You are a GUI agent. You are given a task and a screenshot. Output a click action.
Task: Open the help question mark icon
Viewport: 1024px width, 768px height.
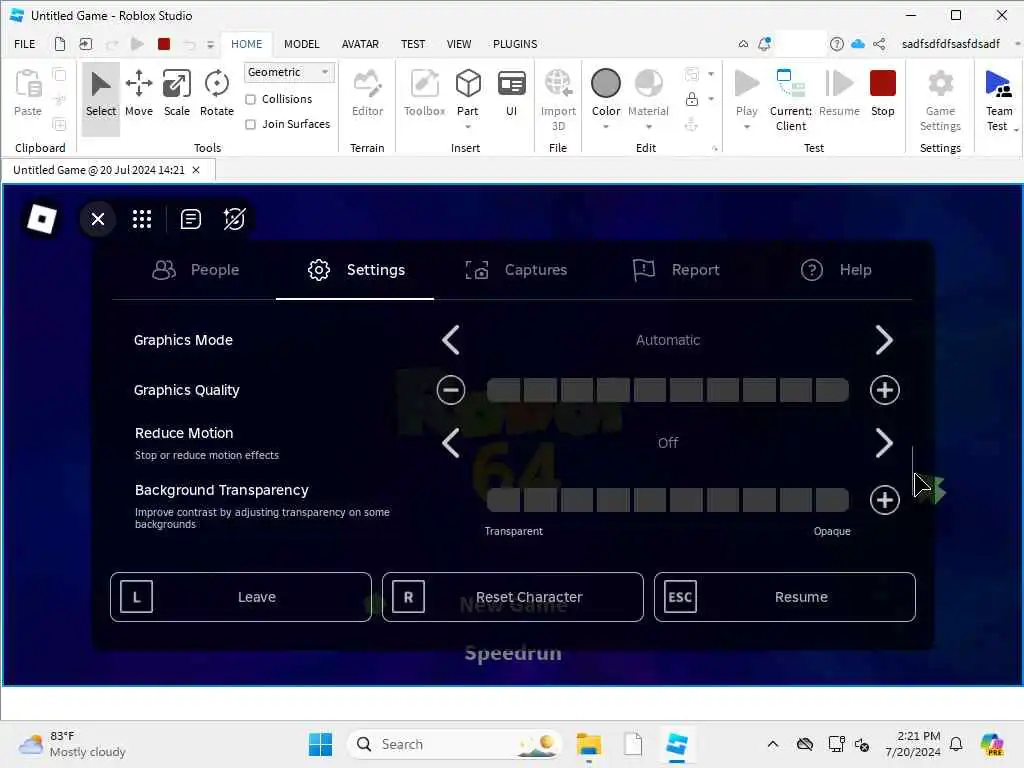(837, 44)
